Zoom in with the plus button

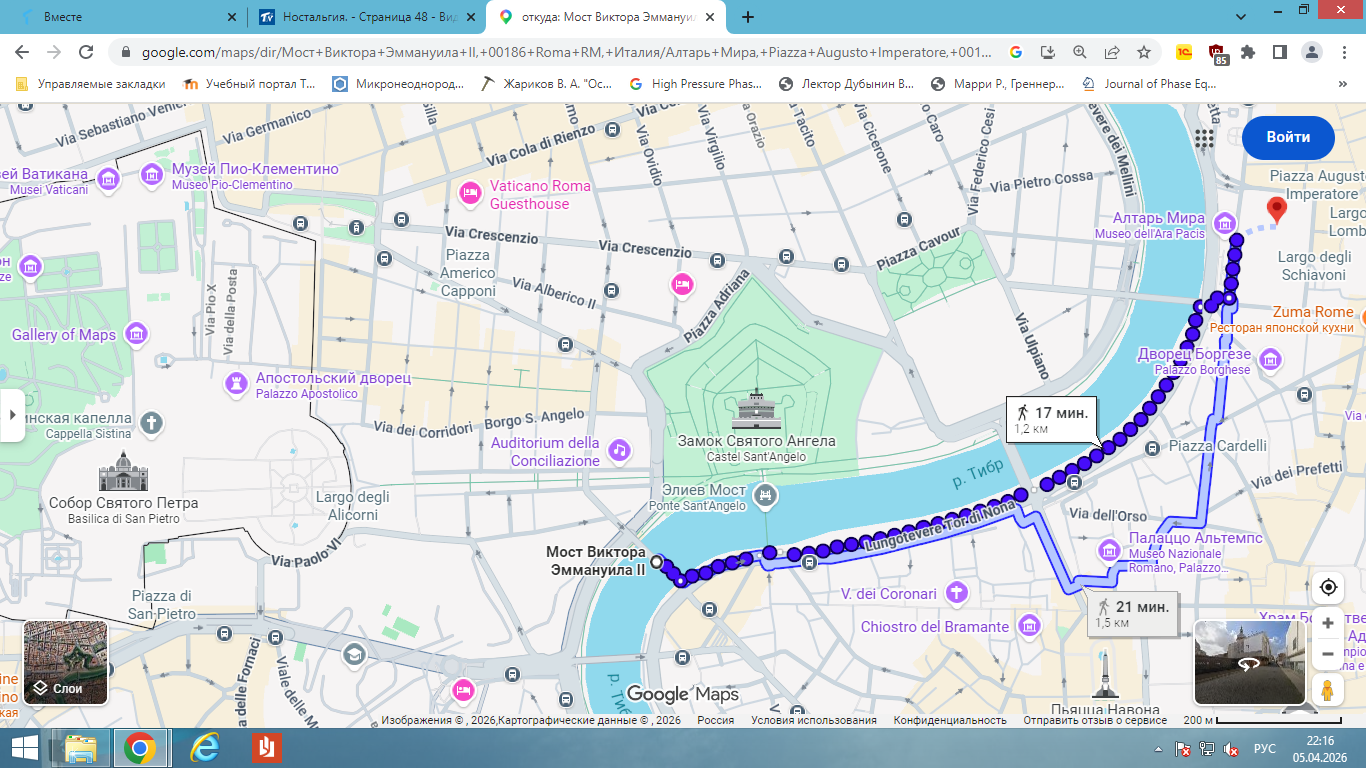tap(1327, 623)
